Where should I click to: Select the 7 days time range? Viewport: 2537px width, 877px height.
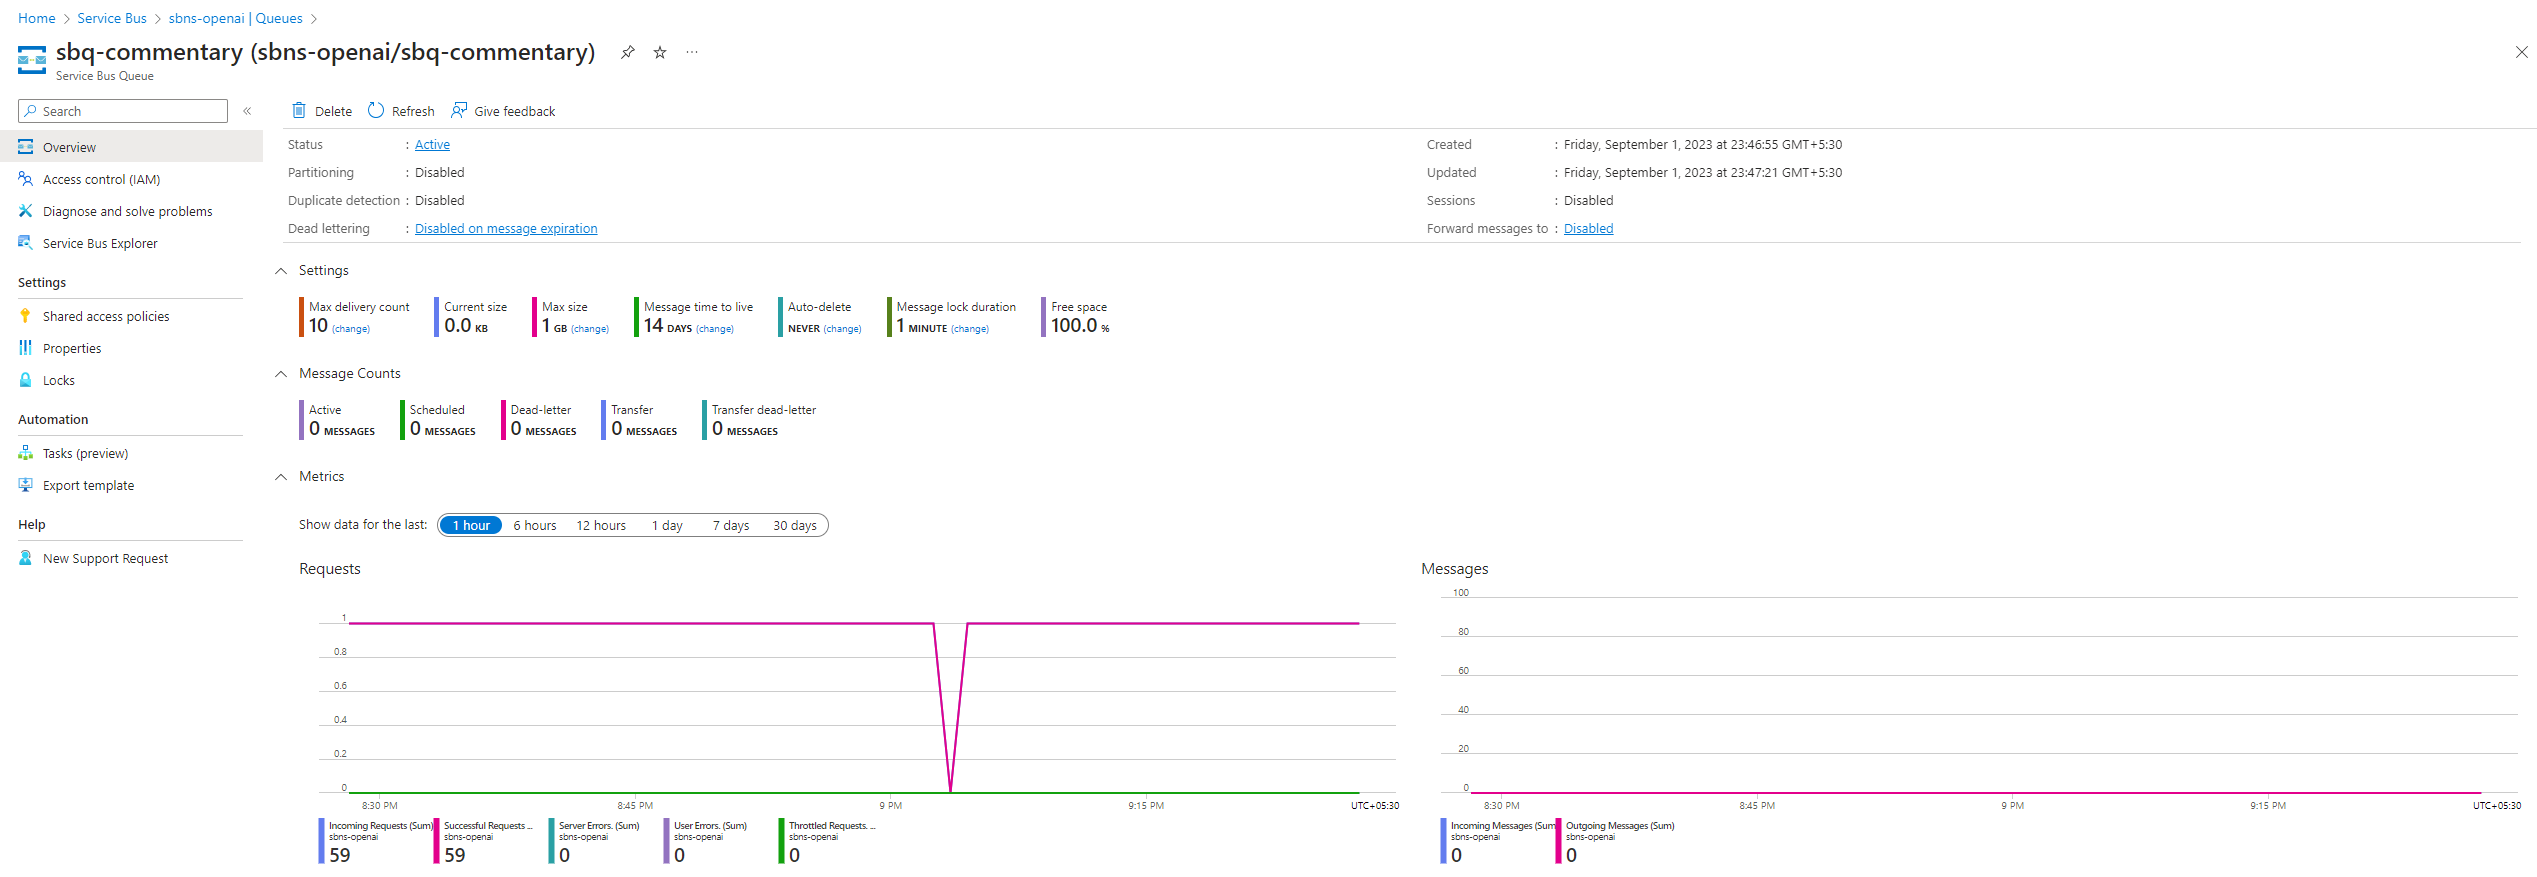coord(731,525)
